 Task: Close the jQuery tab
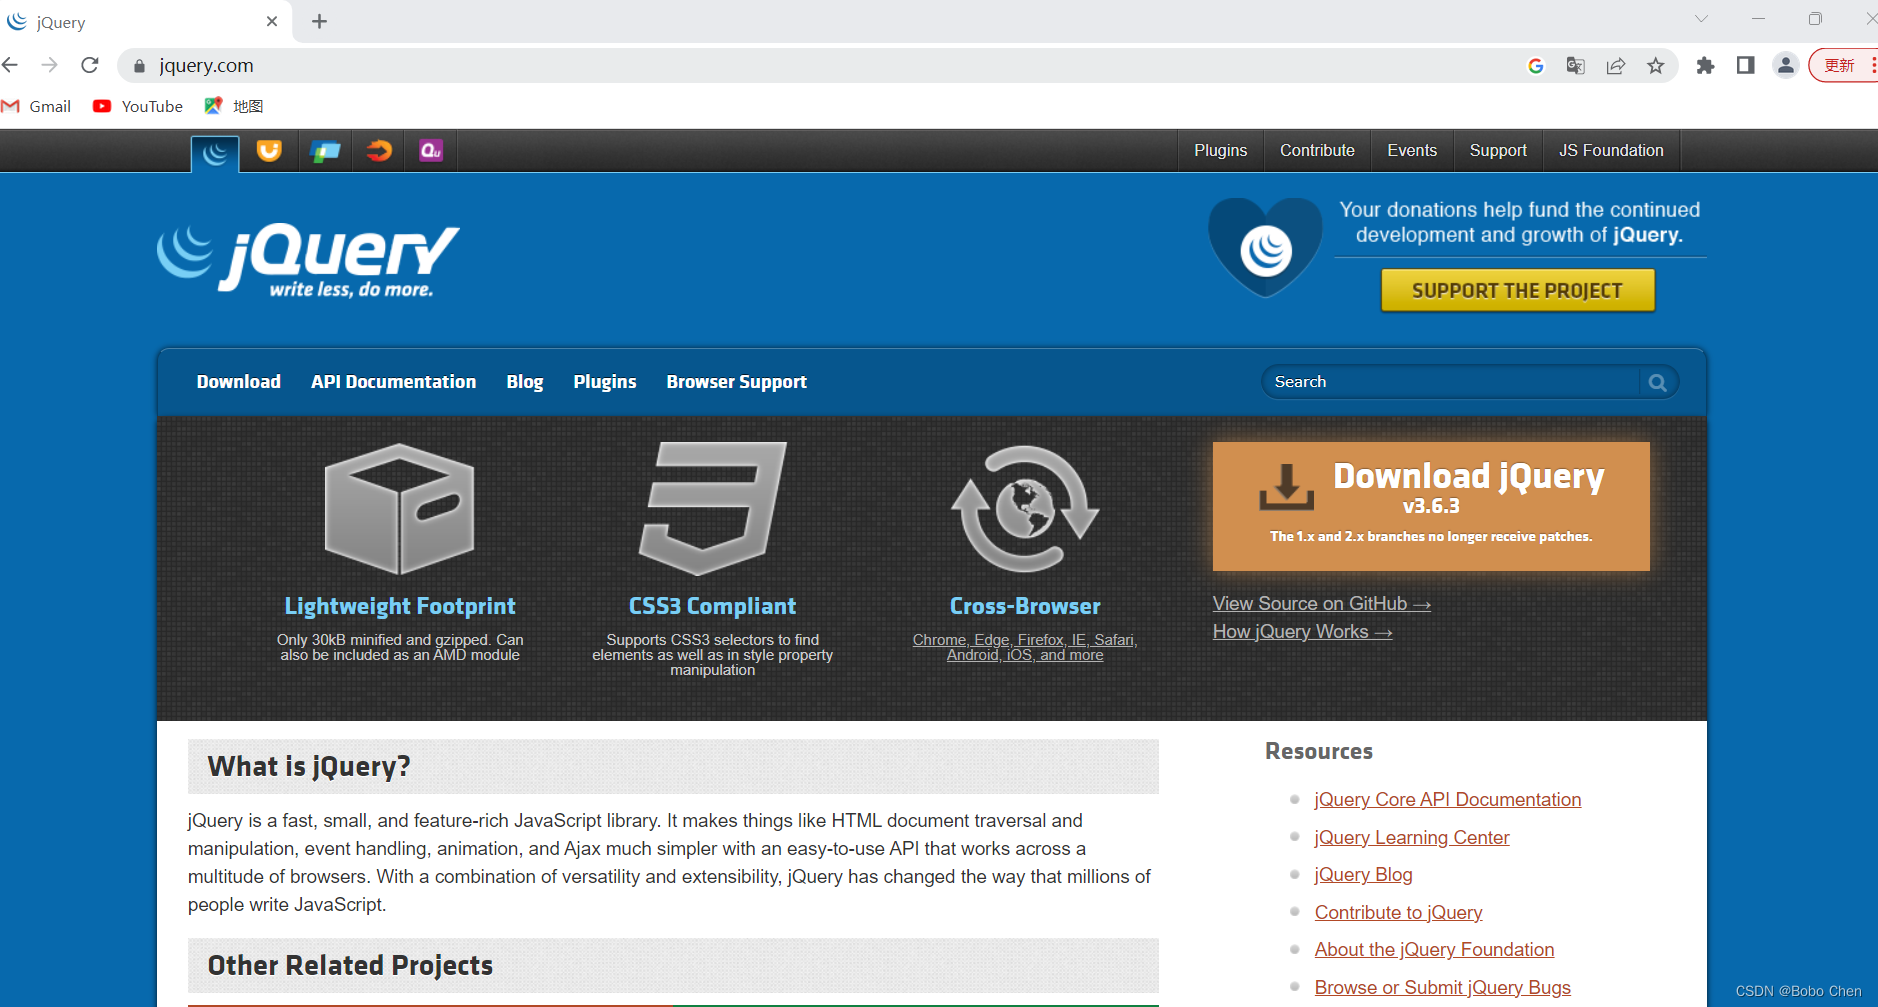(272, 21)
